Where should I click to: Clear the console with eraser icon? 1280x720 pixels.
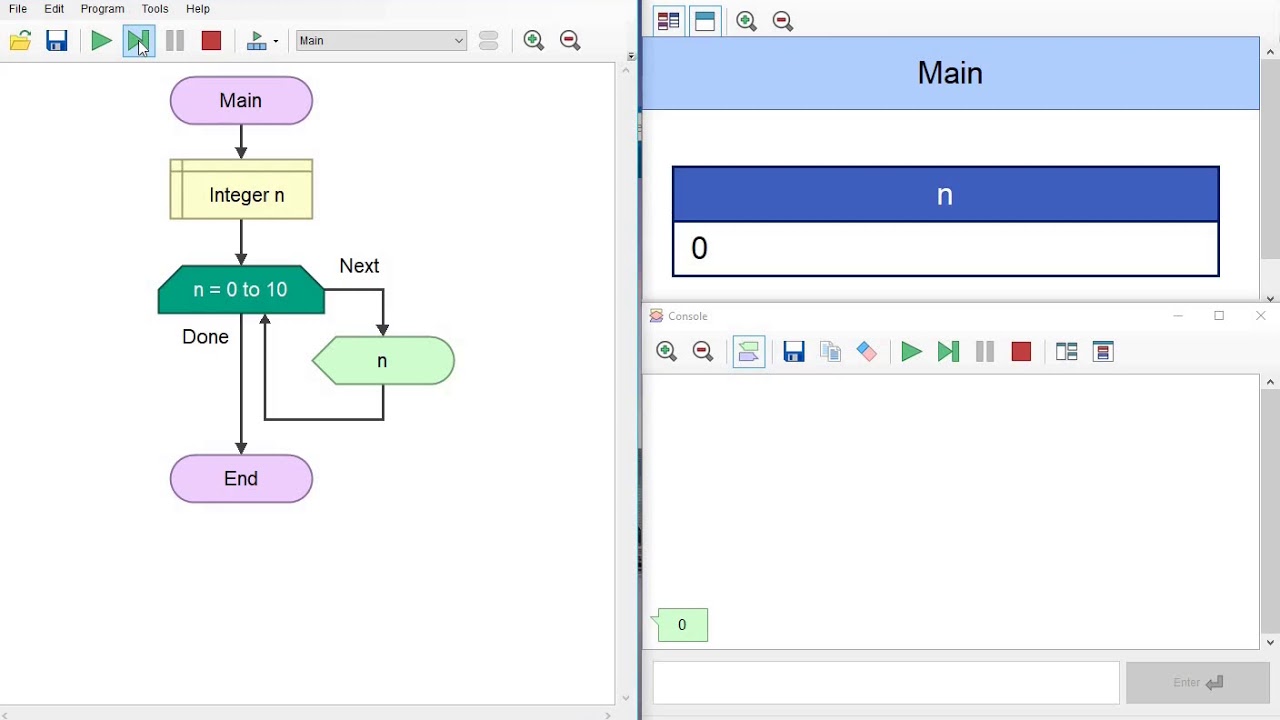[x=867, y=351]
